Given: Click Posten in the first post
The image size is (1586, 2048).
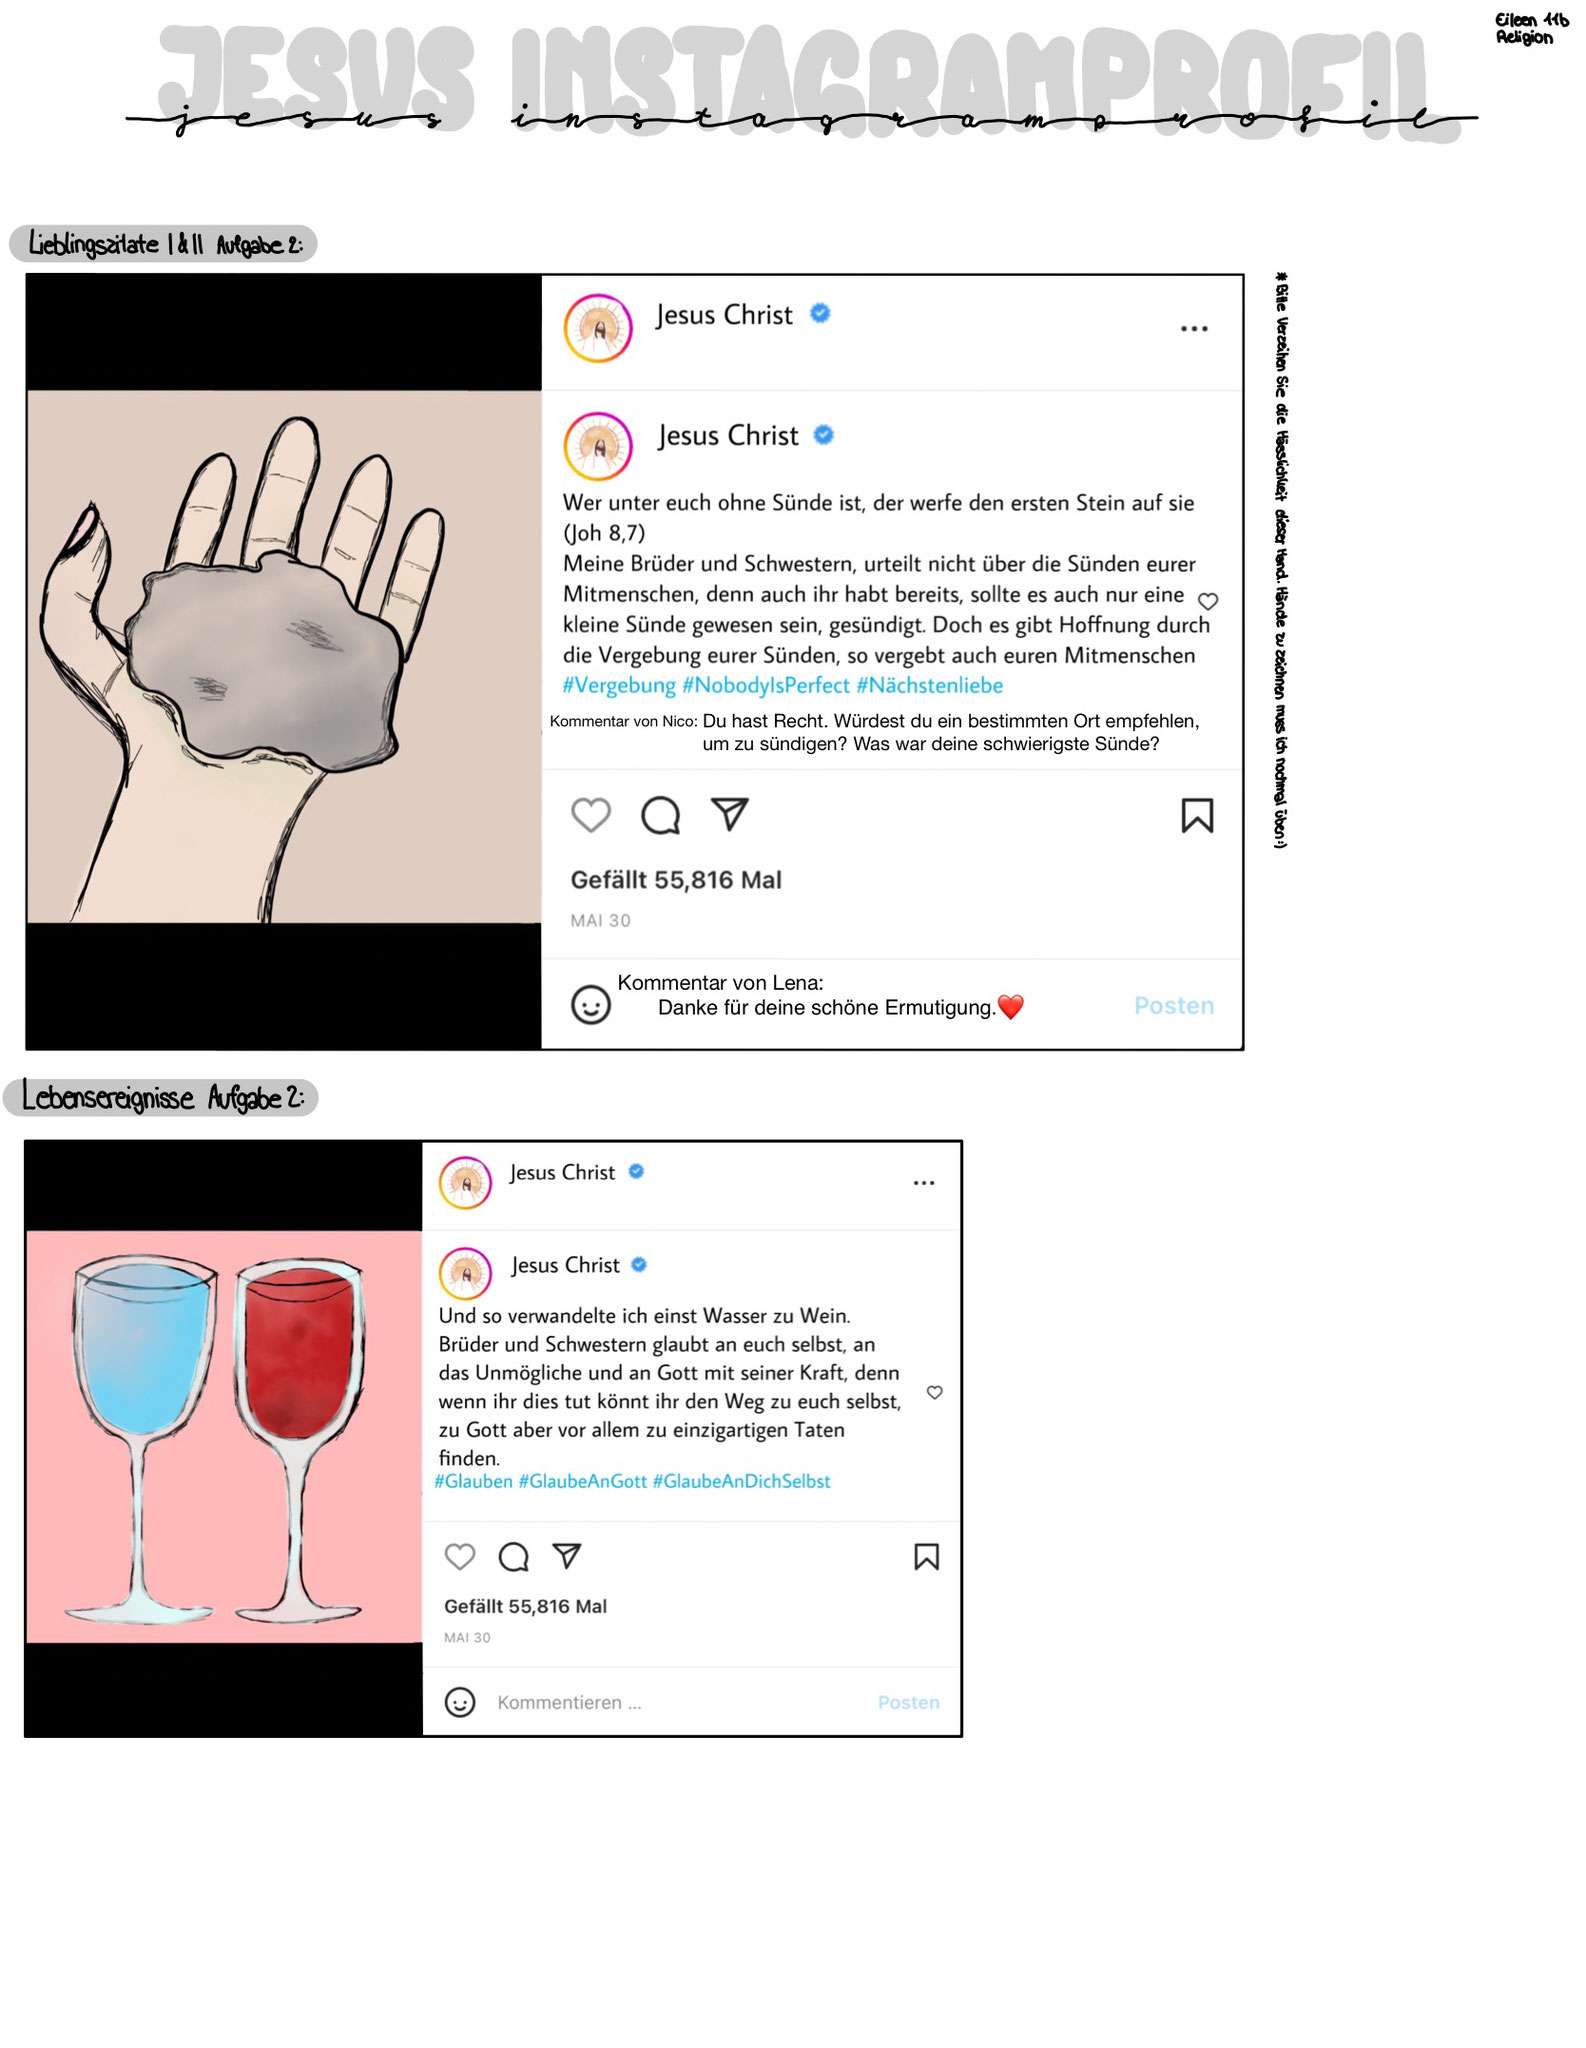Looking at the screenshot, I should point(1174,1005).
